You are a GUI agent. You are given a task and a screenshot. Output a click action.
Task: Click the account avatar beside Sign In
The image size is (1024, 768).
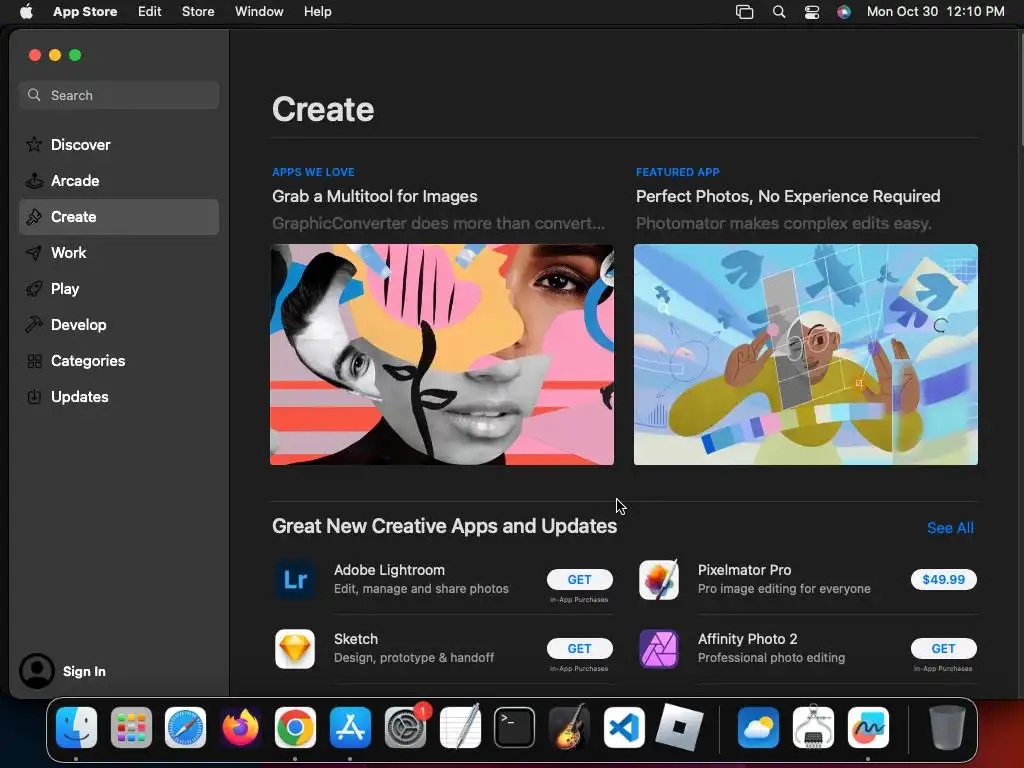click(37, 671)
